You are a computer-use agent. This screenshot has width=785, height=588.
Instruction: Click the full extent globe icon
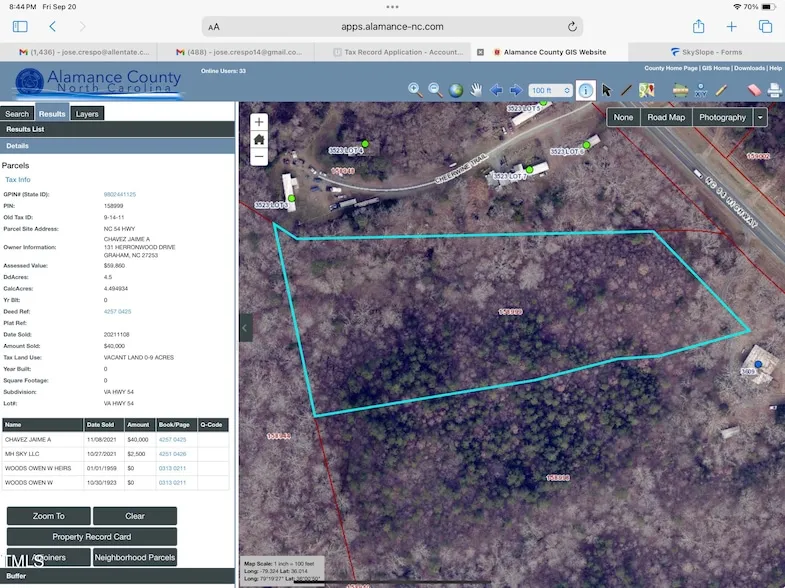point(456,90)
